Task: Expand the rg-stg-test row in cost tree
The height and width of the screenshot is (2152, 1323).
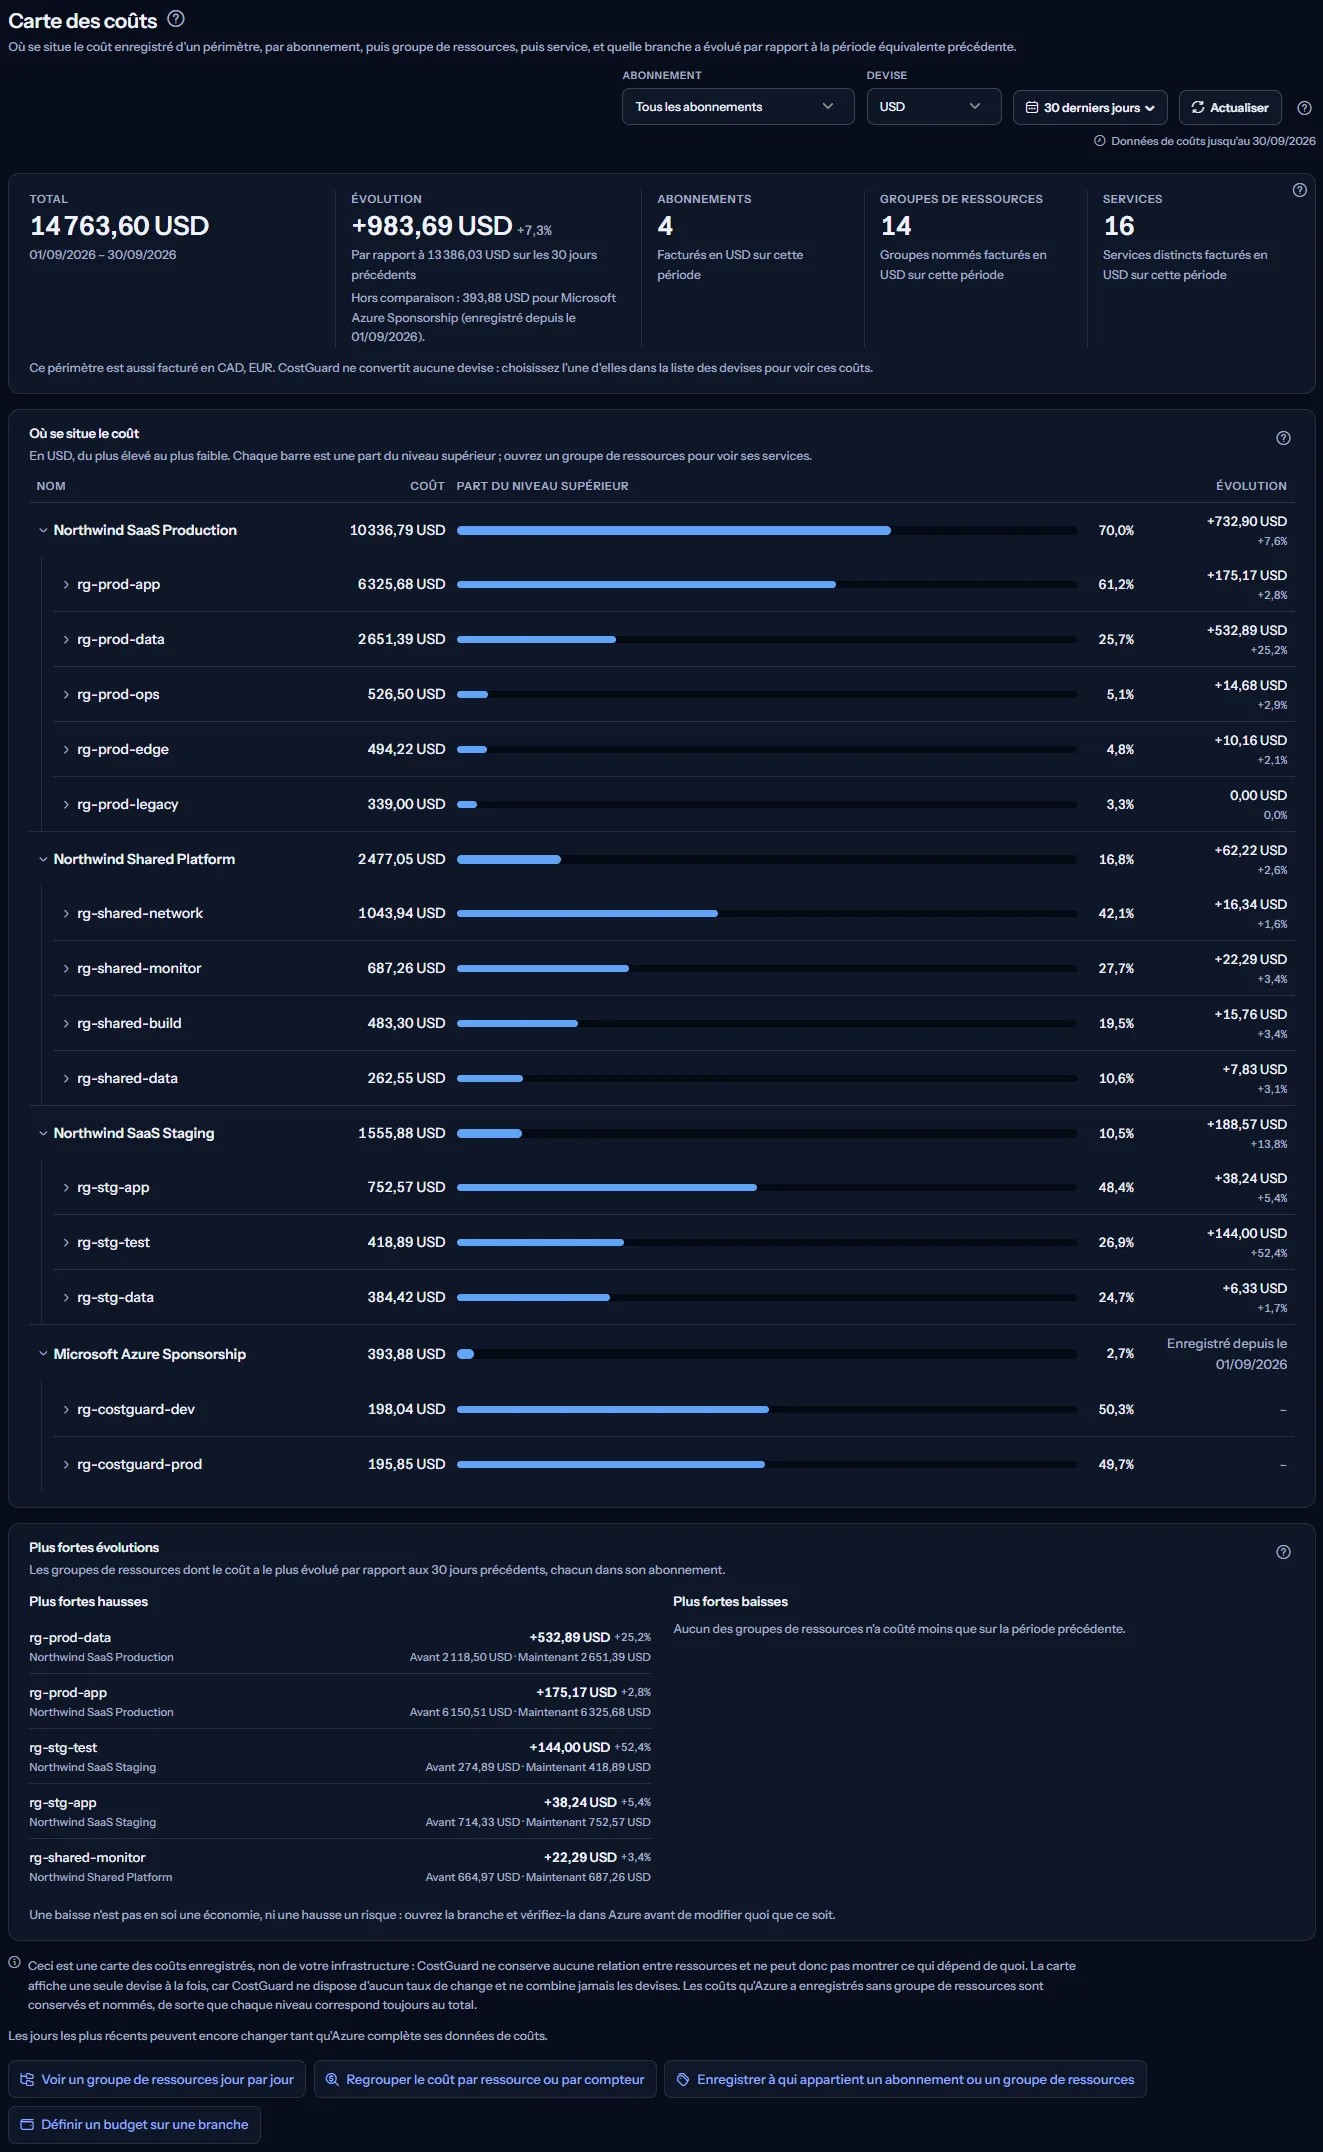Action: pyautogui.click(x=66, y=1243)
